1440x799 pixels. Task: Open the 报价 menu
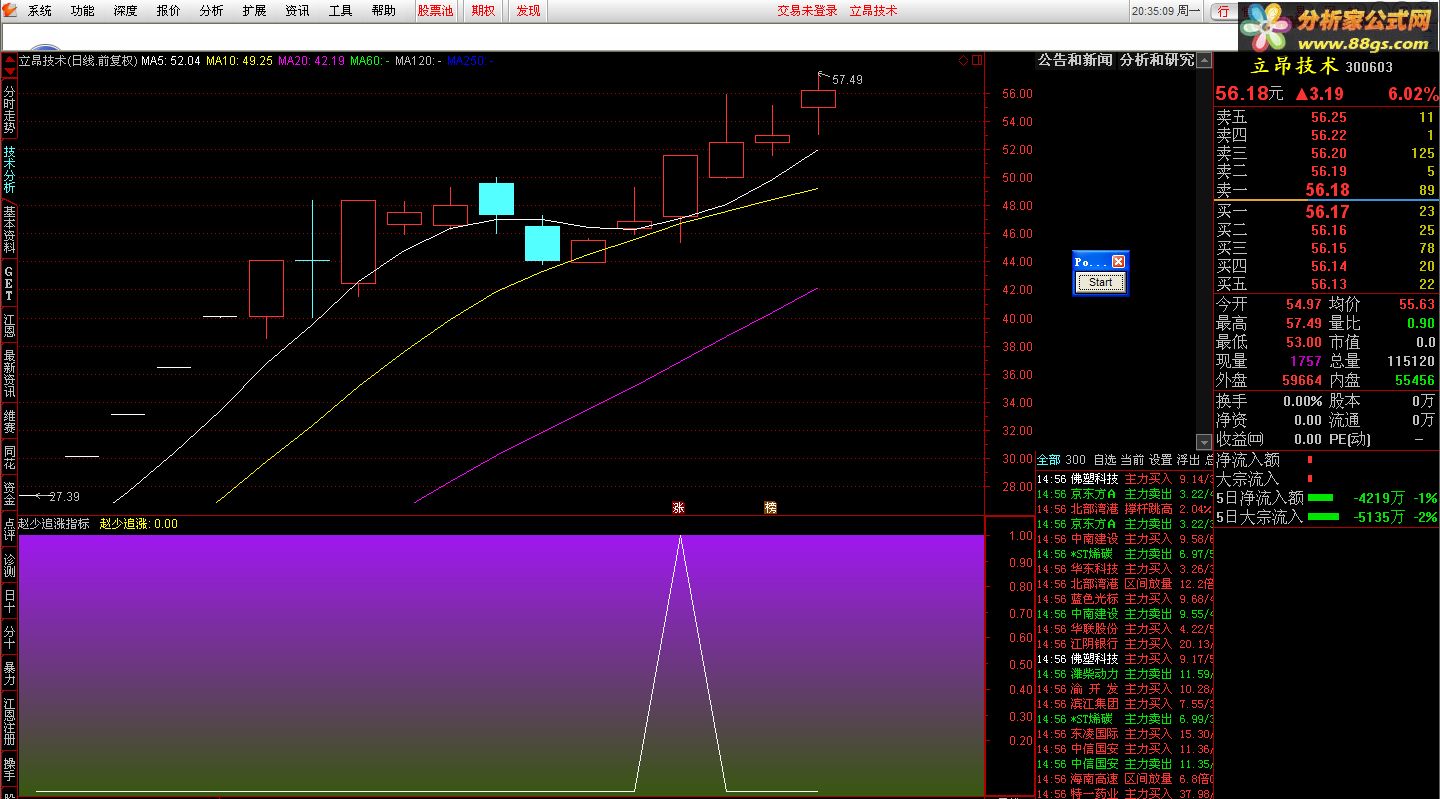[x=169, y=11]
